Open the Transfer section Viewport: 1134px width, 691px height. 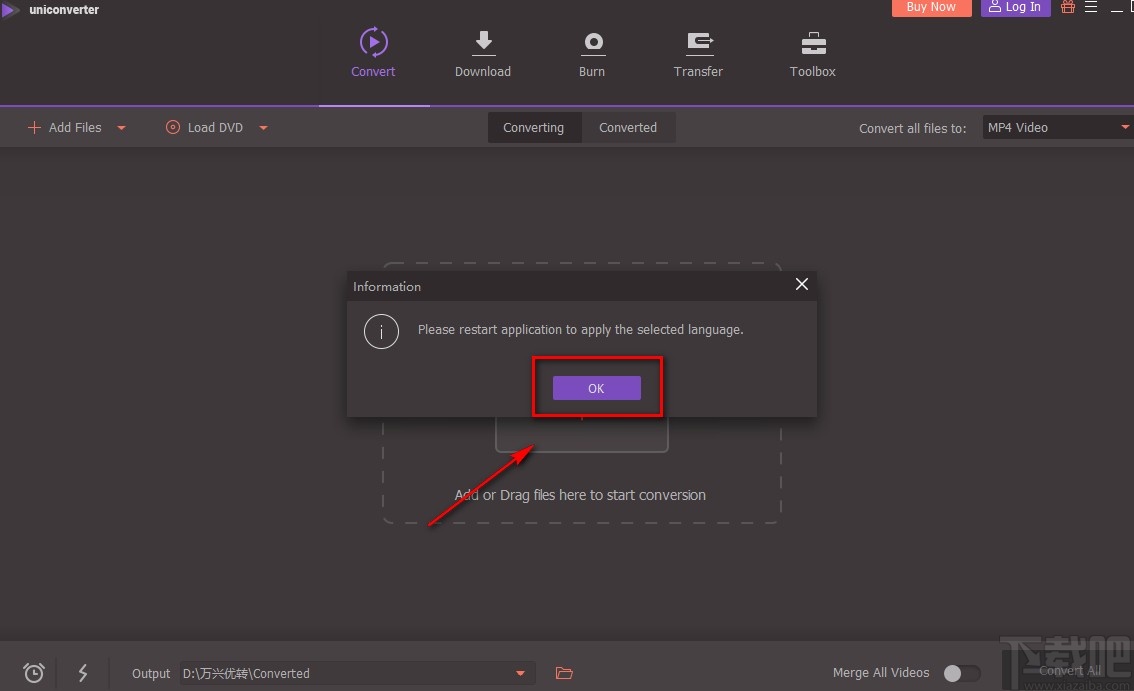tap(698, 53)
